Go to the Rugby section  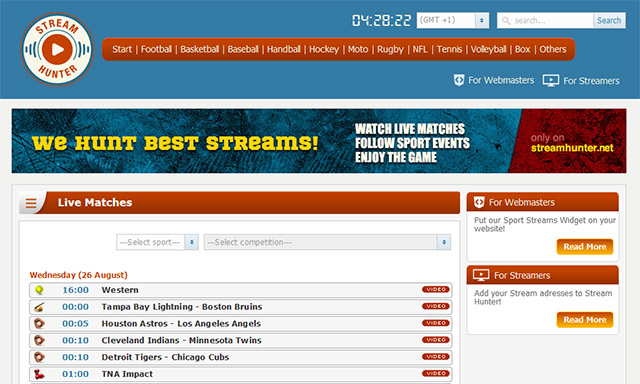point(390,49)
